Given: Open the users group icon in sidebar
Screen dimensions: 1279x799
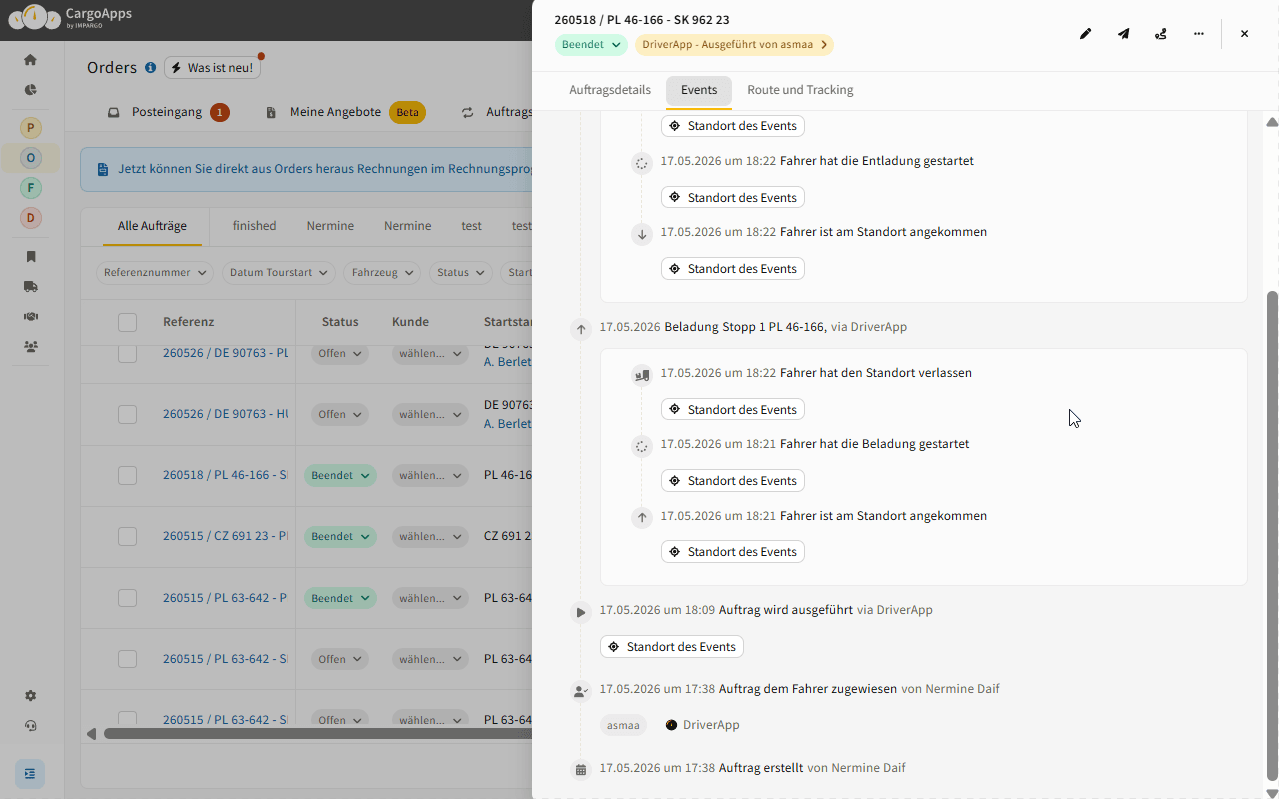Looking at the screenshot, I should coord(31,347).
